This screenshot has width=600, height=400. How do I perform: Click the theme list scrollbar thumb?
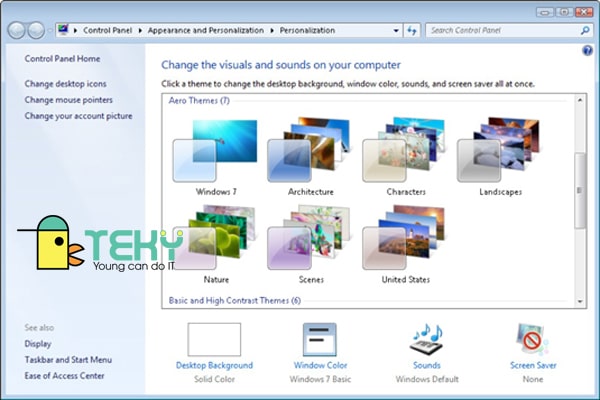(580, 190)
